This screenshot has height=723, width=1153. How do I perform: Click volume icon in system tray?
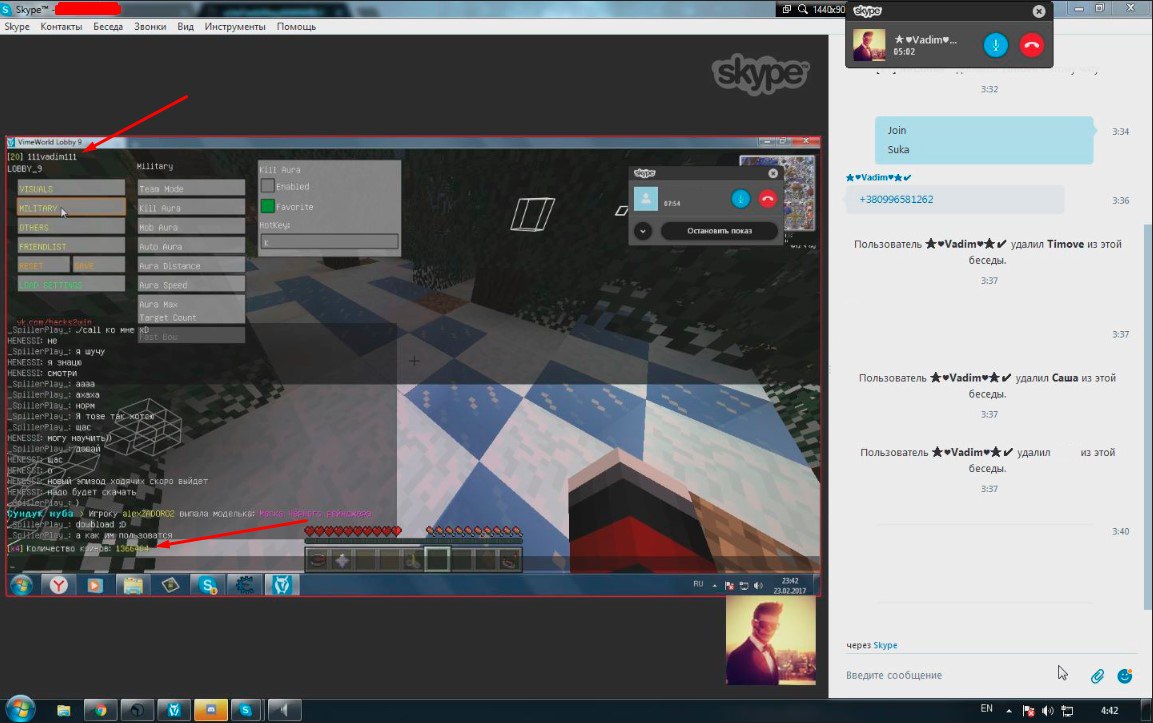tap(1048, 710)
